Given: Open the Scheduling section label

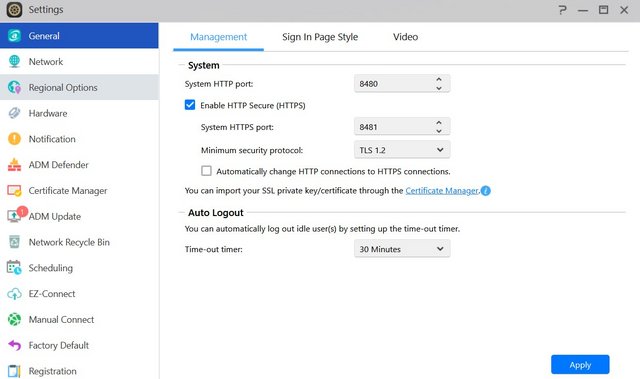Looking at the screenshot, I should point(51,268).
